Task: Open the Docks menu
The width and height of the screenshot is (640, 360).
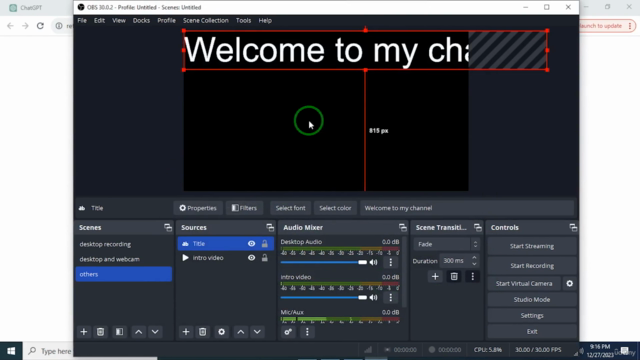Action: click(x=141, y=20)
